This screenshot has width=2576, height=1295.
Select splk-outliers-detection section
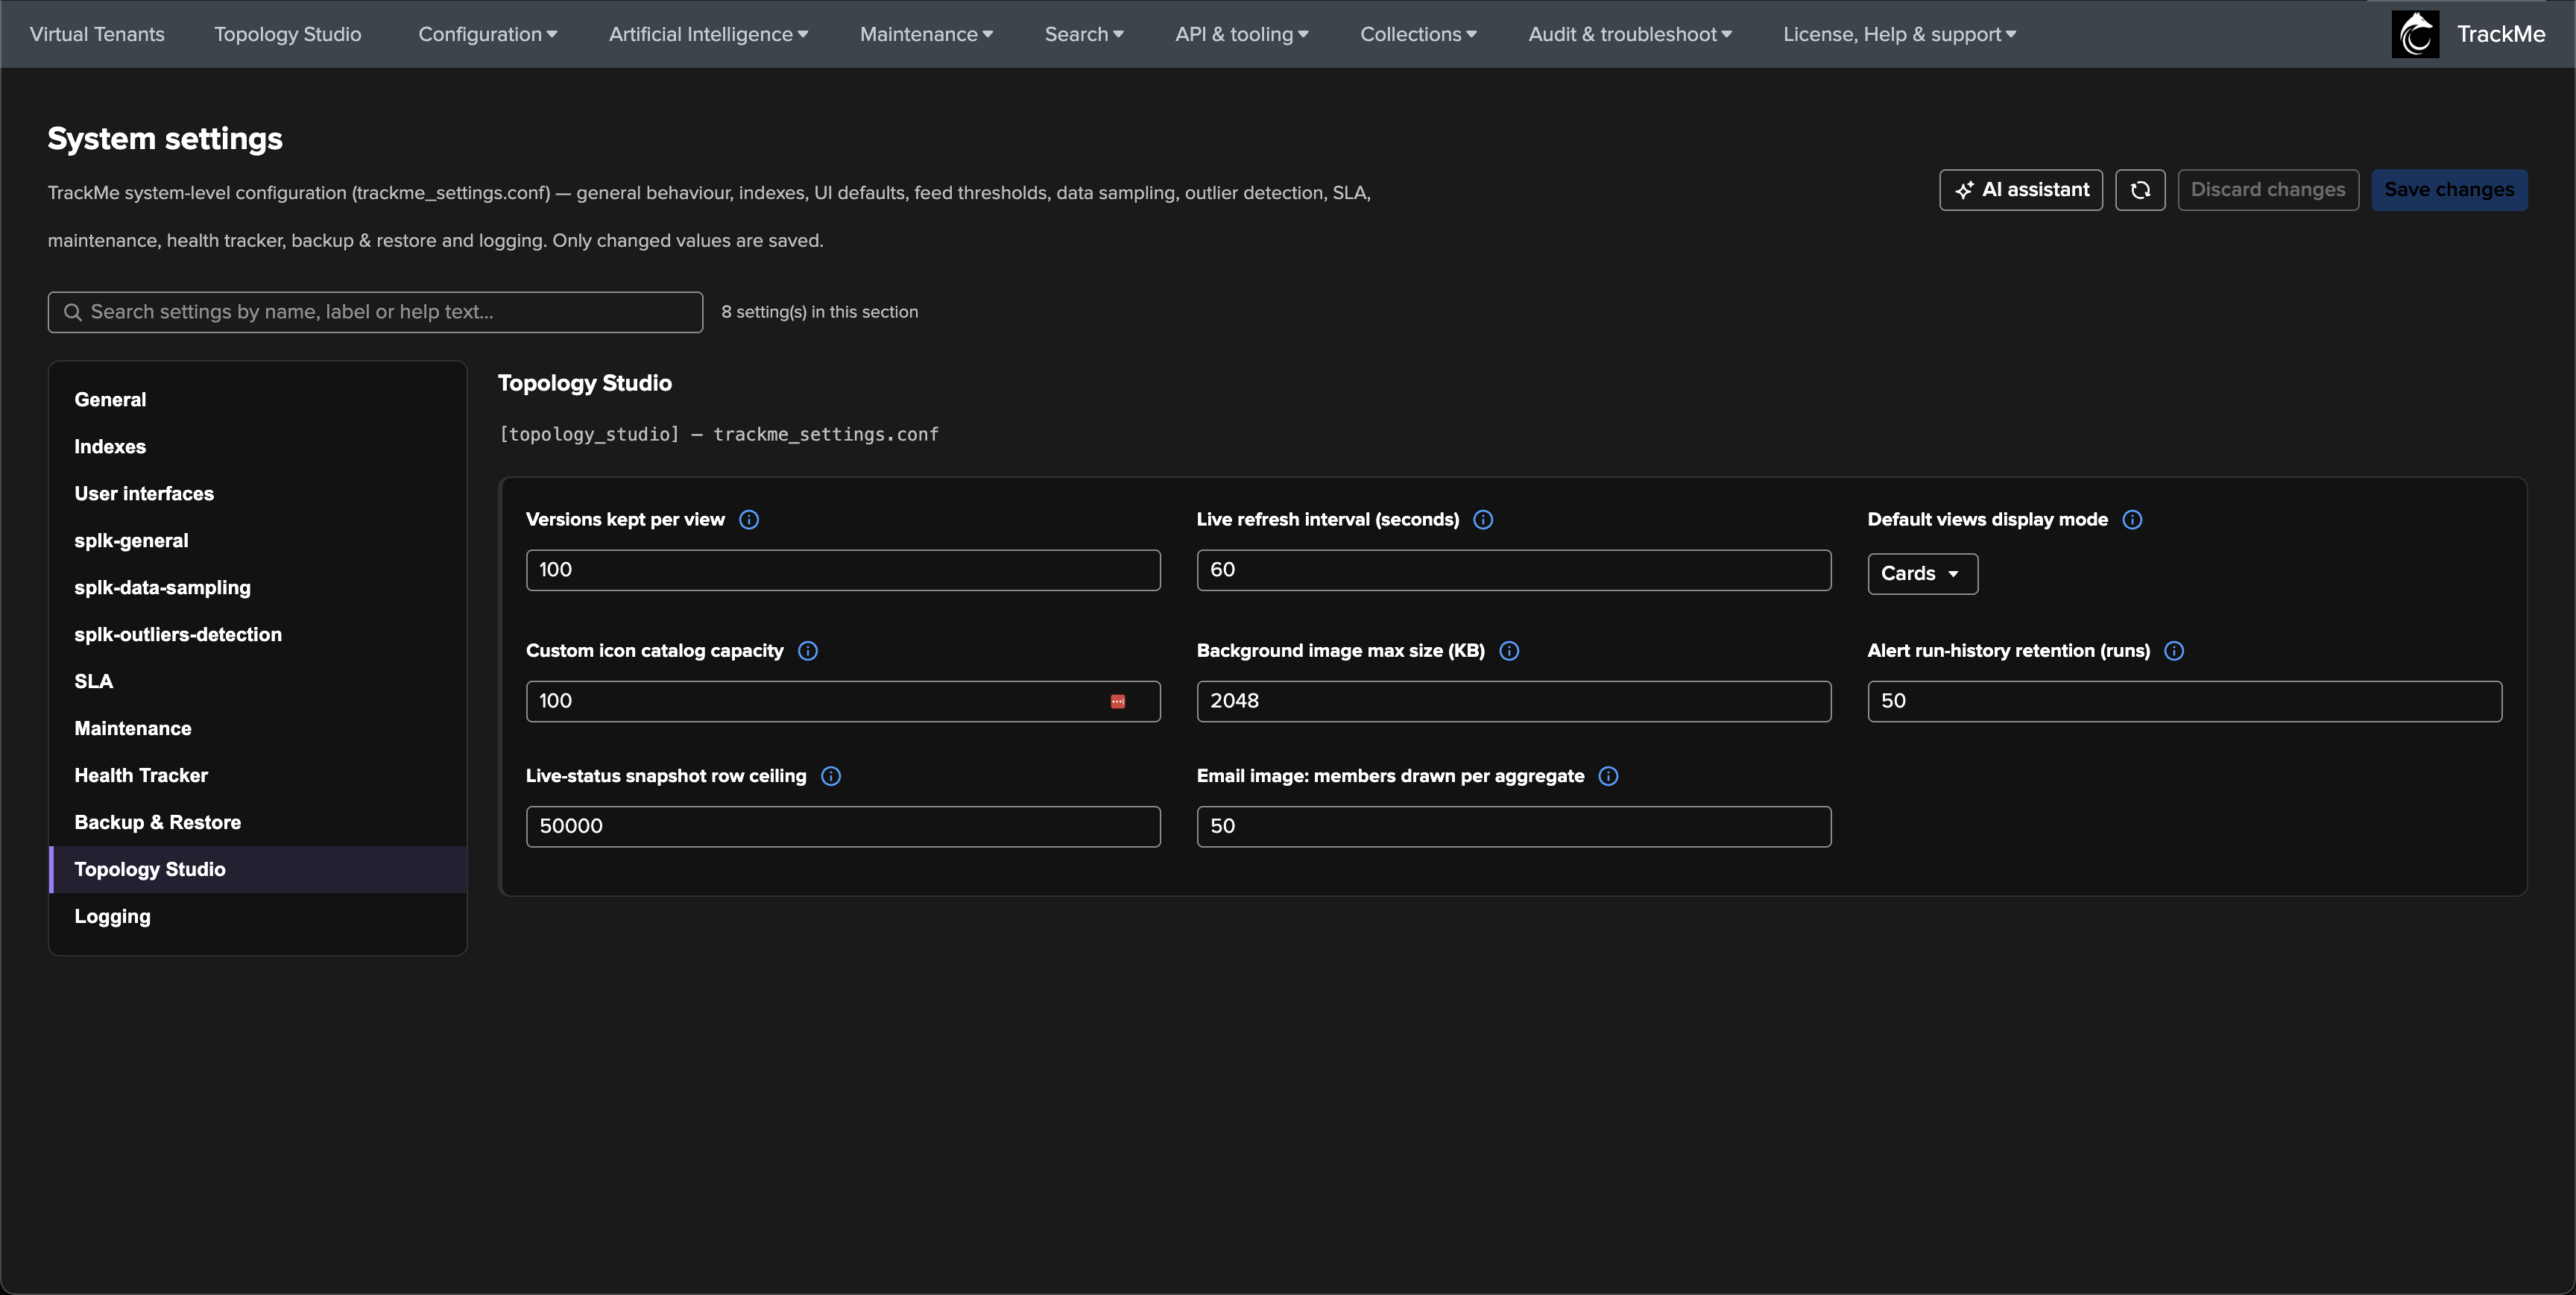click(258, 635)
